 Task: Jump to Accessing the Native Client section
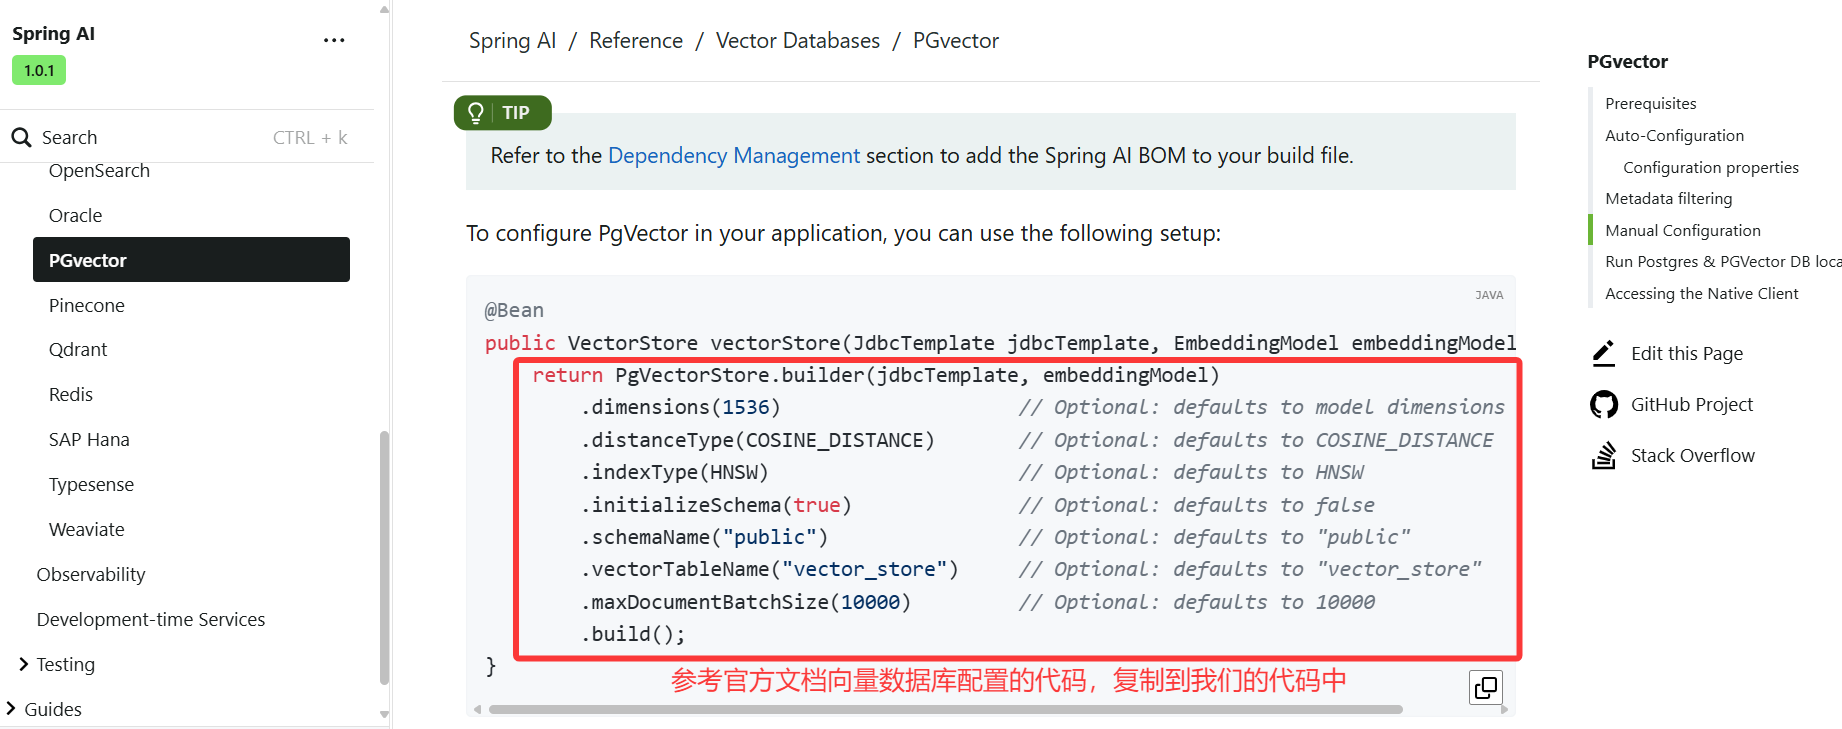click(x=1702, y=294)
